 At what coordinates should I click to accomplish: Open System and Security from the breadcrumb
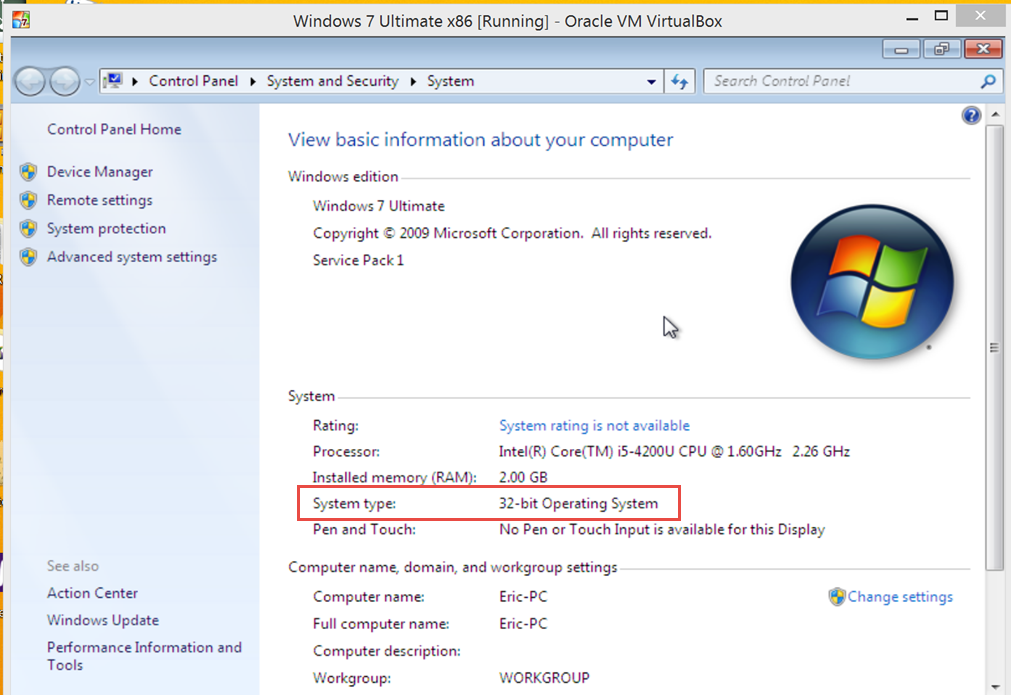click(x=333, y=81)
